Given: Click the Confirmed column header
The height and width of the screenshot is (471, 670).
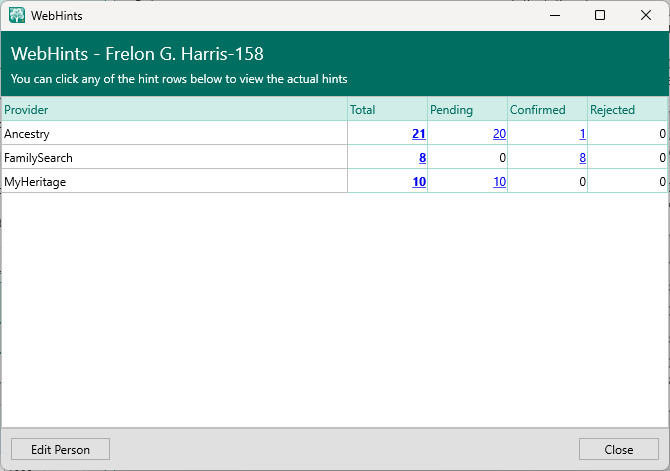Looking at the screenshot, I should point(537,110).
